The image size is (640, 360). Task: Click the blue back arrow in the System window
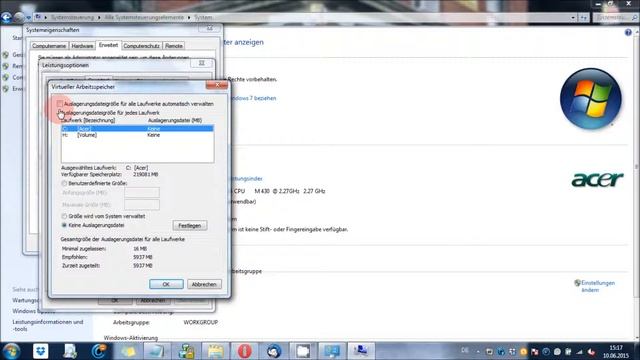[6, 18]
